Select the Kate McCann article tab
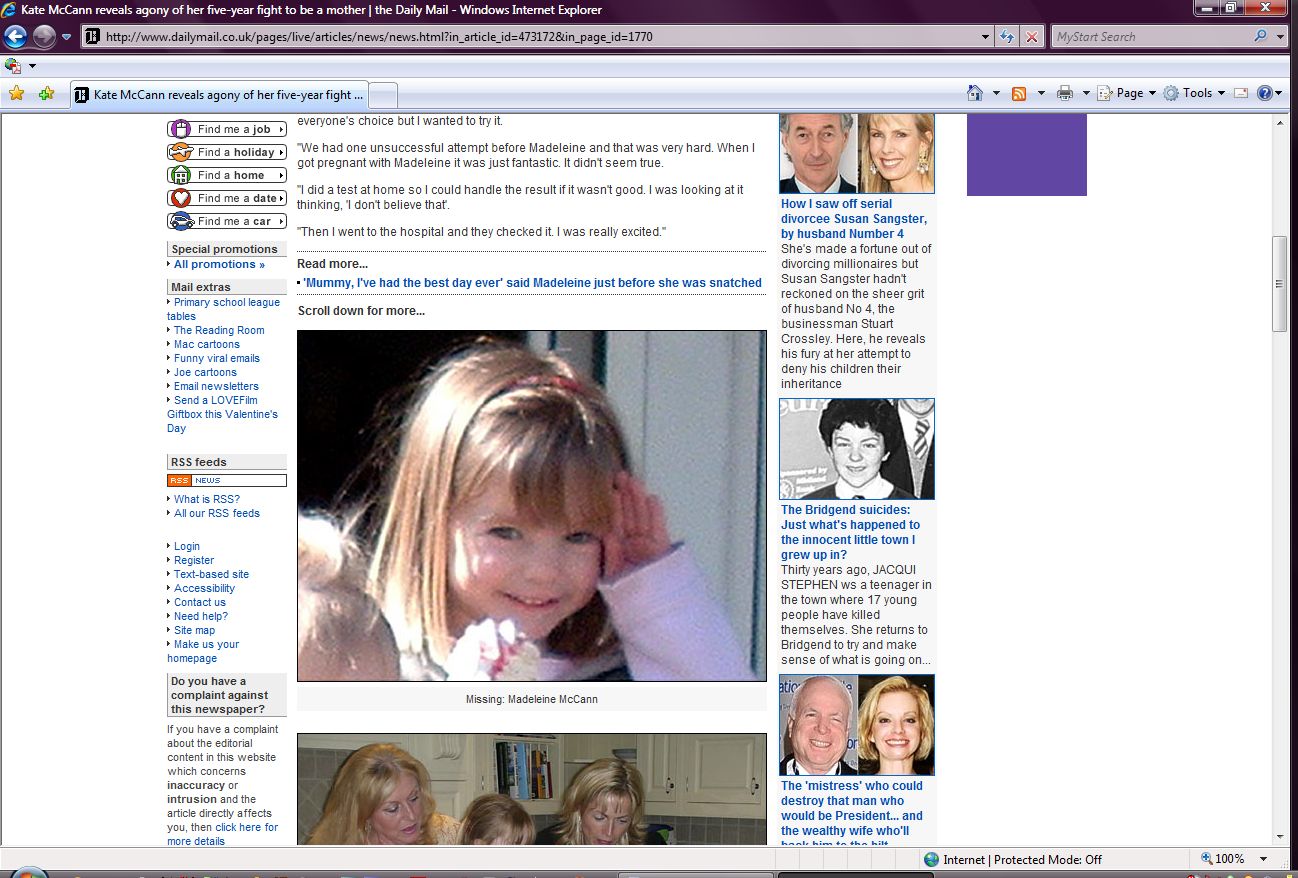 220,95
